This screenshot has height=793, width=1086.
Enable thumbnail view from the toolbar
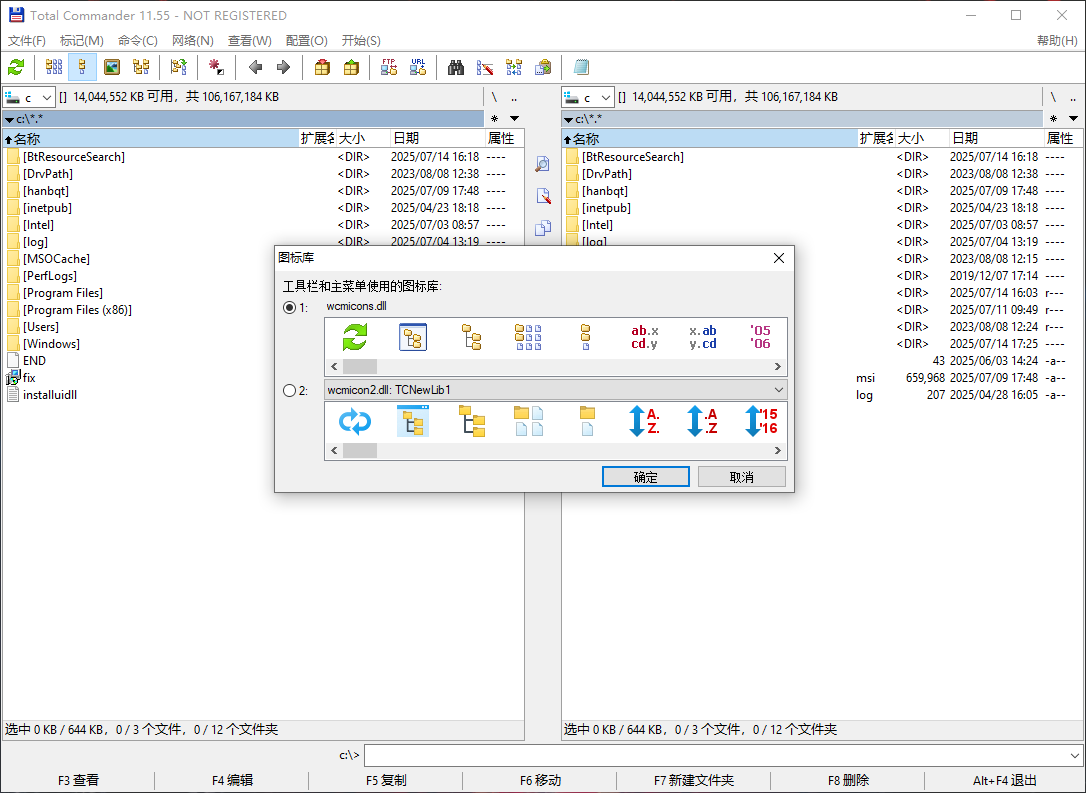(112, 67)
